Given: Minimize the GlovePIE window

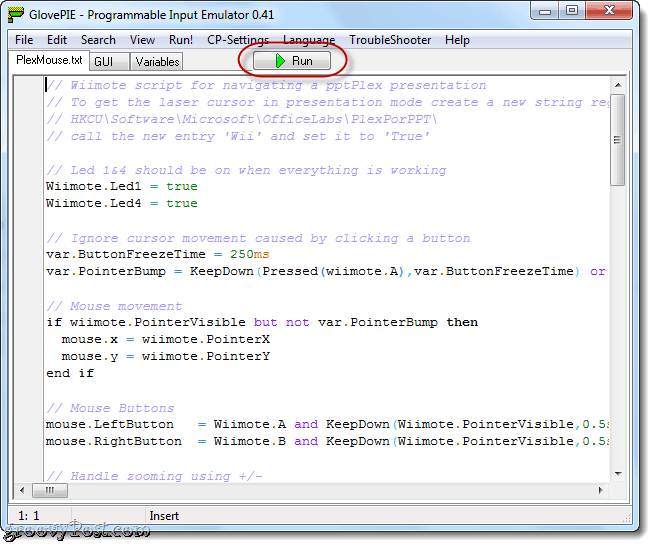Looking at the screenshot, I should coord(545,12).
